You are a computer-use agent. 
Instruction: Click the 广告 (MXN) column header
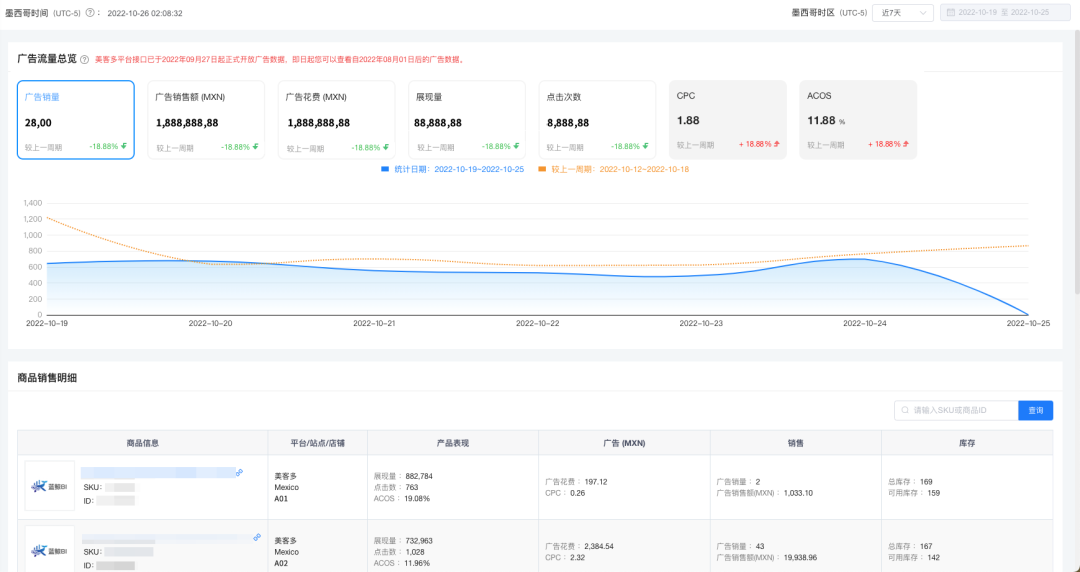click(624, 443)
